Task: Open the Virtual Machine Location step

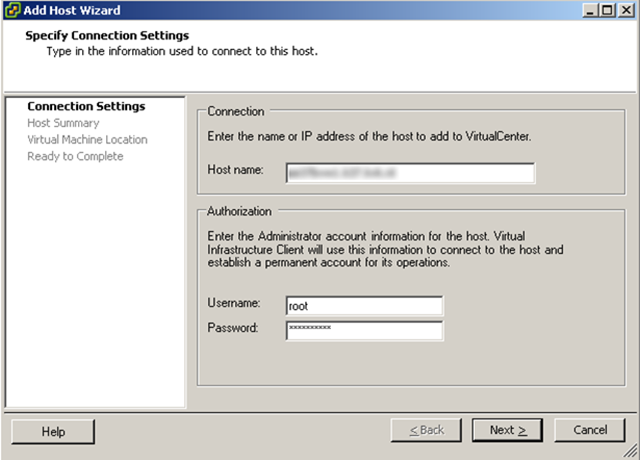Action: 87,140
